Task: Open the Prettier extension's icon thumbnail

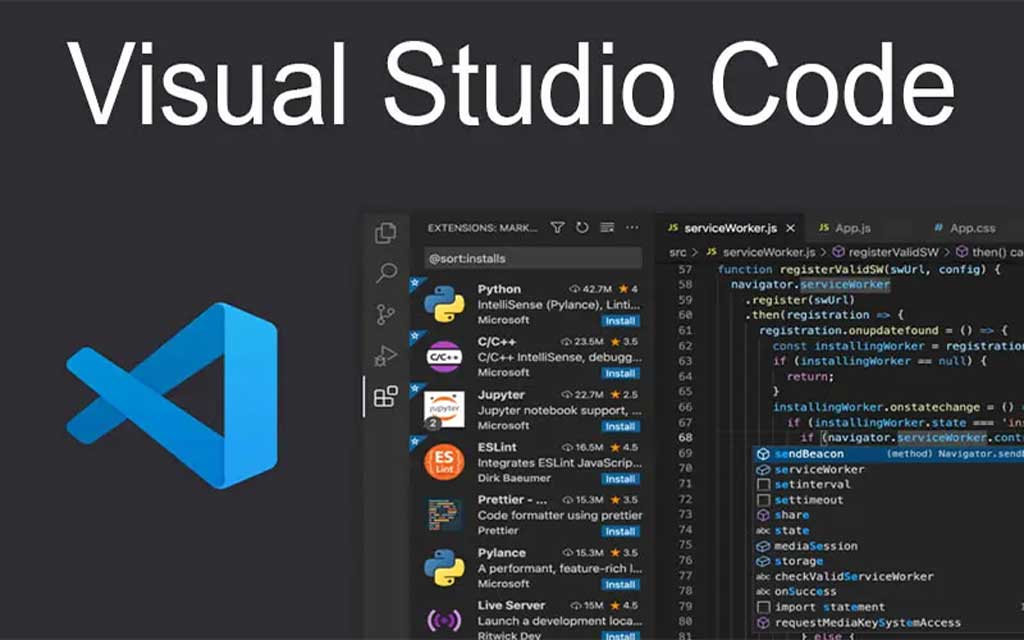Action: click(444, 515)
